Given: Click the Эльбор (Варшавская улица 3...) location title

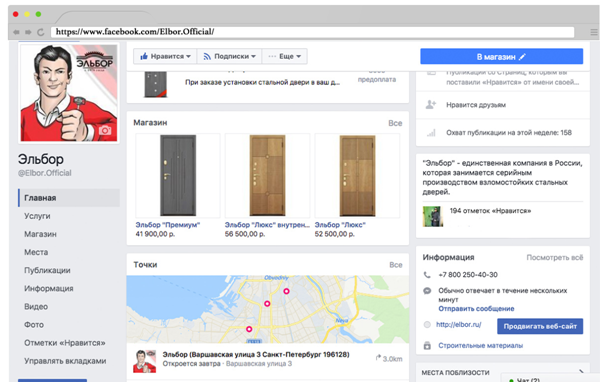Looking at the screenshot, I should pyautogui.click(x=256, y=354).
